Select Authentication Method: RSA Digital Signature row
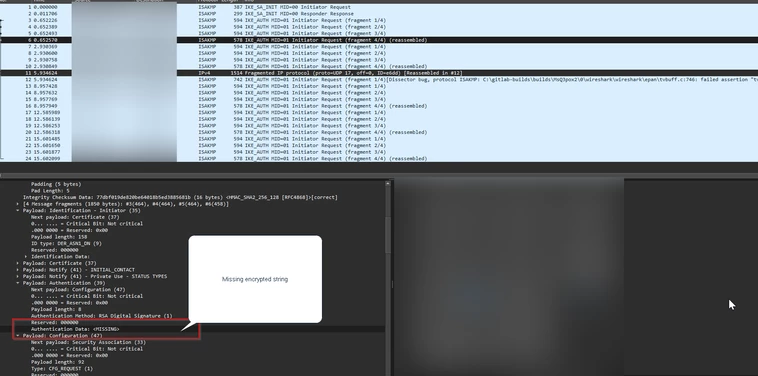 192,316
